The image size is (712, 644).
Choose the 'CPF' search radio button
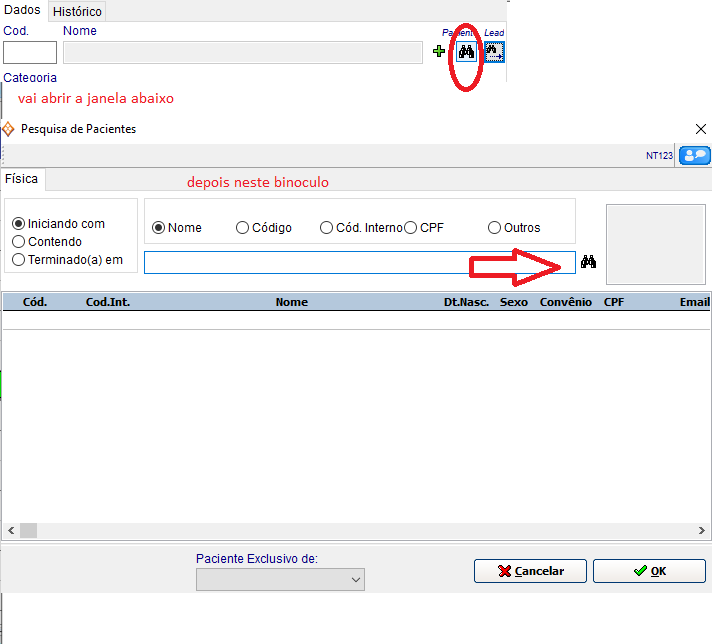[x=411, y=228]
